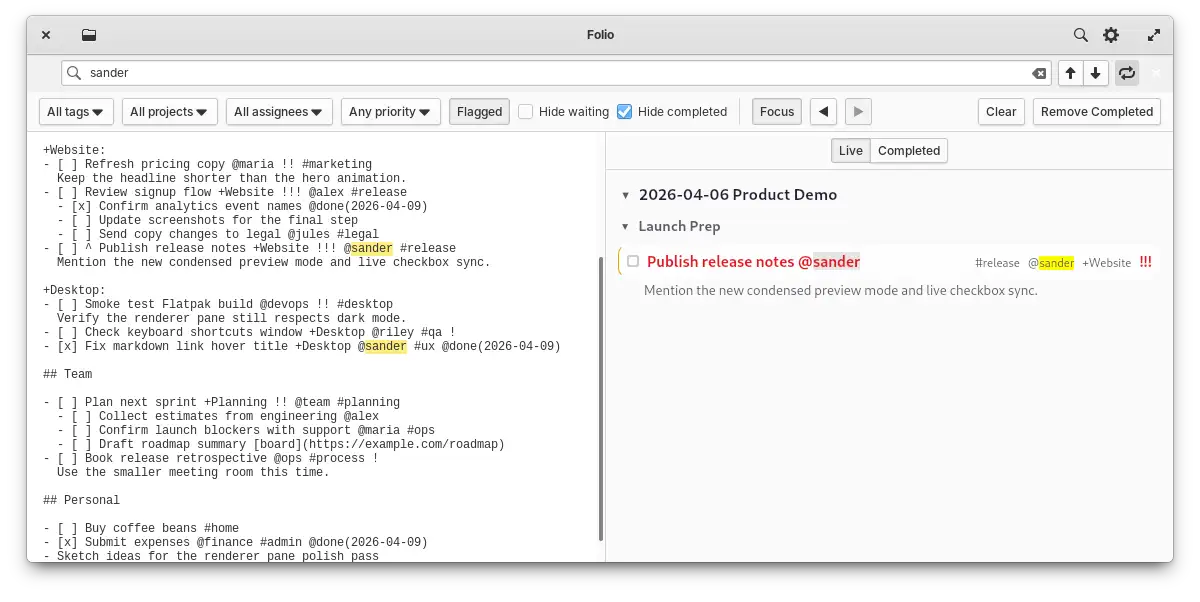Screen dimensions: 1200x602
Task: Click 'Check keyboard shortcuts window' line
Action: [249, 332]
